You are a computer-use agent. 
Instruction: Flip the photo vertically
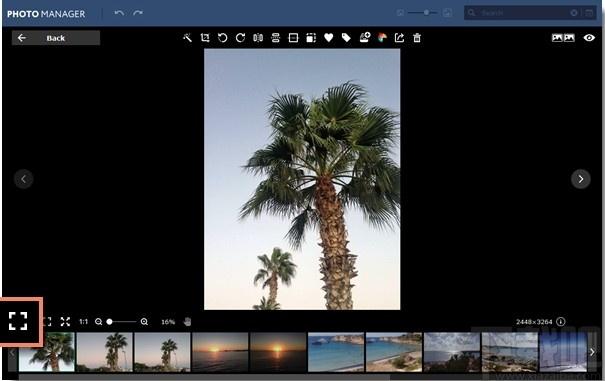(x=275, y=38)
